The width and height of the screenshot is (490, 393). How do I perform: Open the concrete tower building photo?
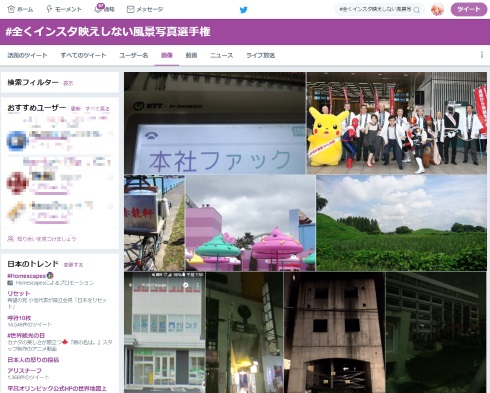coord(335,332)
